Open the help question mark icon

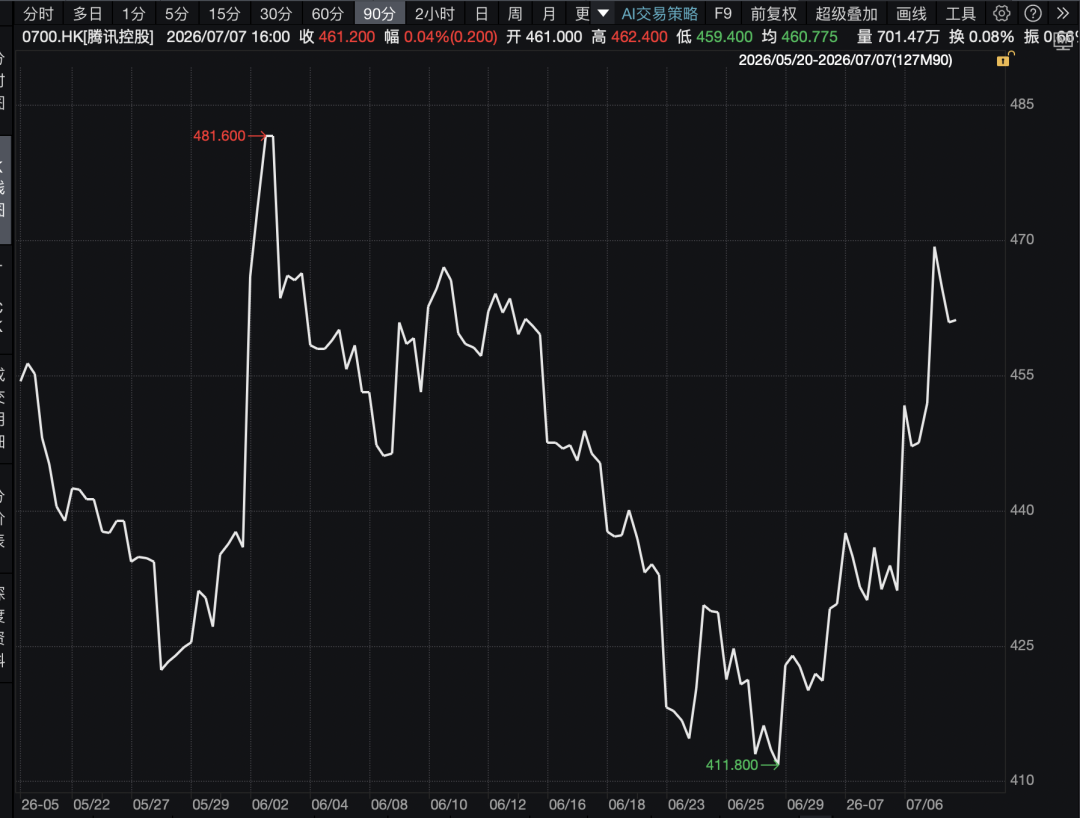(1032, 13)
